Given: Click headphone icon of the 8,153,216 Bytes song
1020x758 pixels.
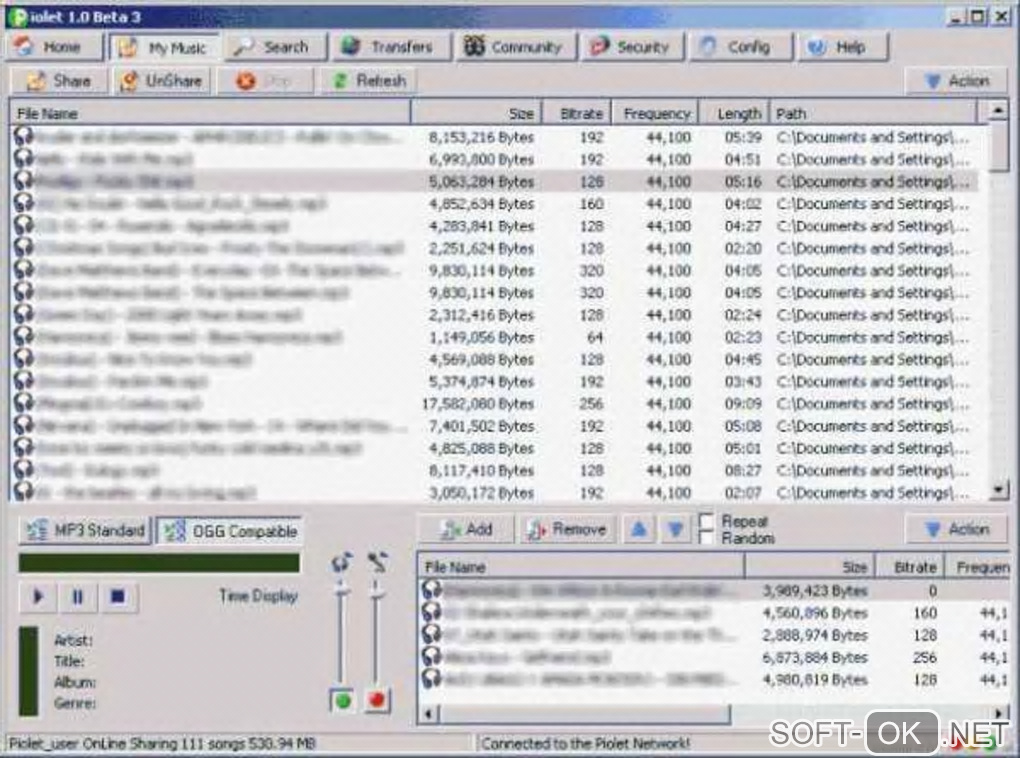Looking at the screenshot, I should point(23,136).
